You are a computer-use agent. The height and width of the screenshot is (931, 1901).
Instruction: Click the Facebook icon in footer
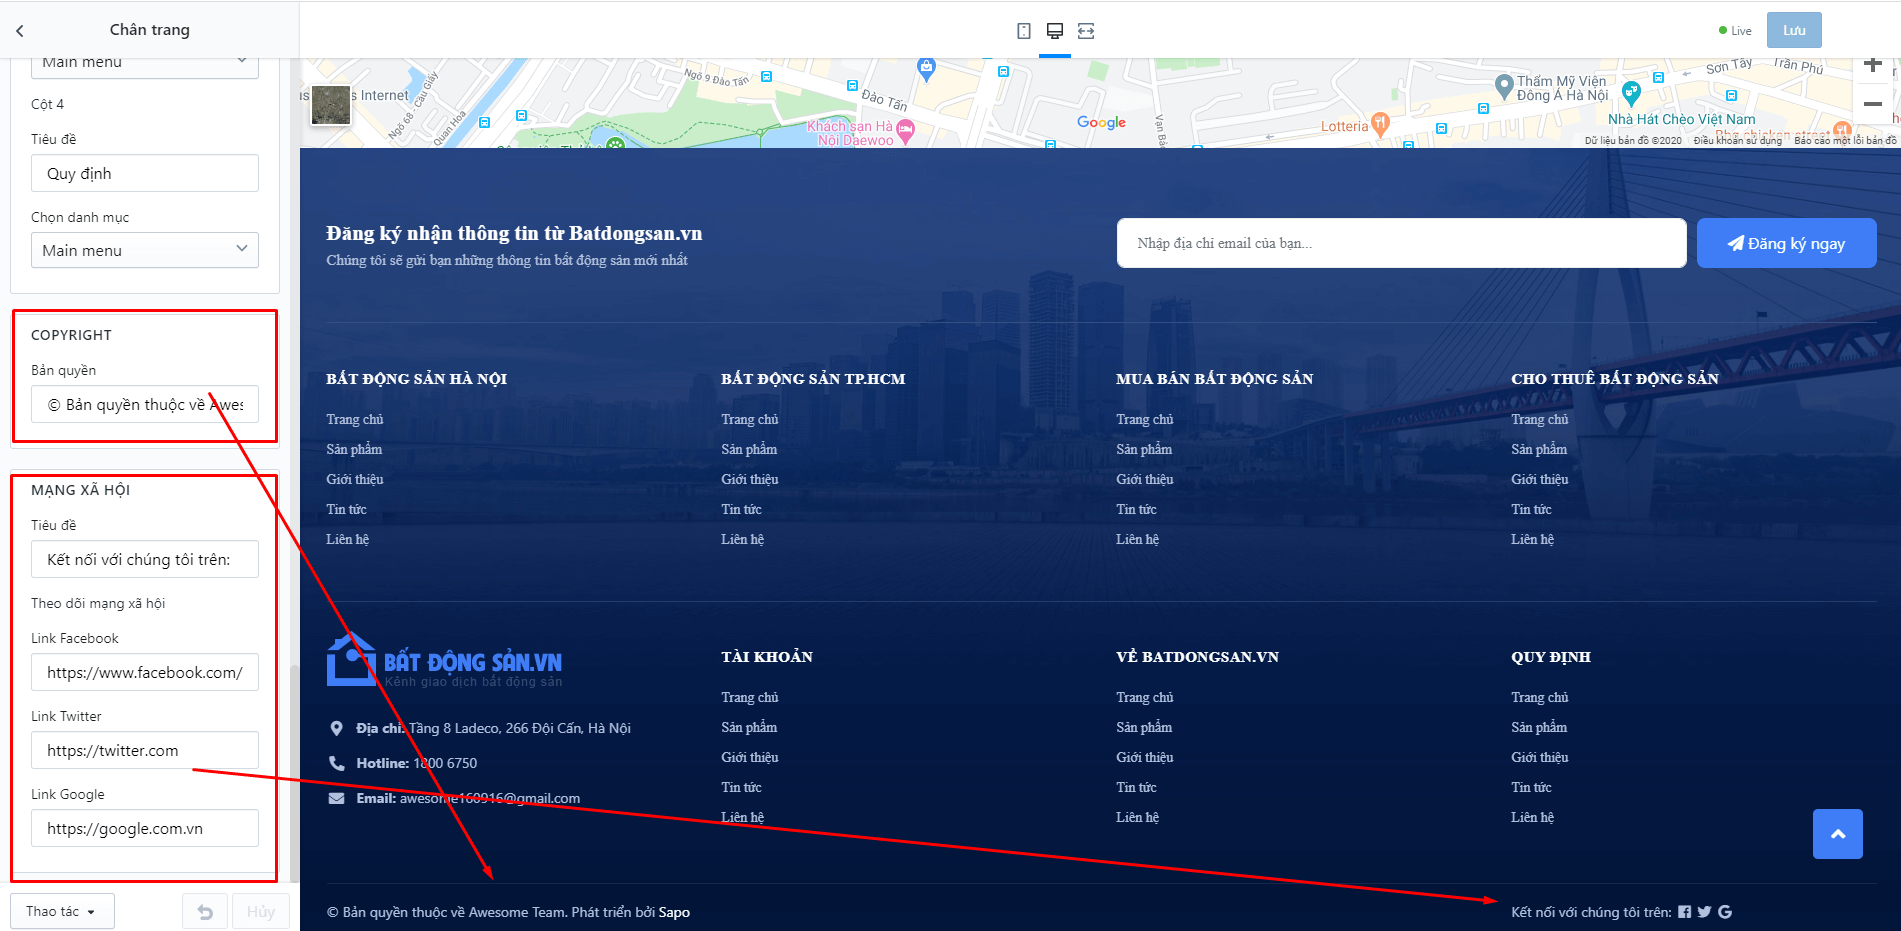pyautogui.click(x=1685, y=912)
